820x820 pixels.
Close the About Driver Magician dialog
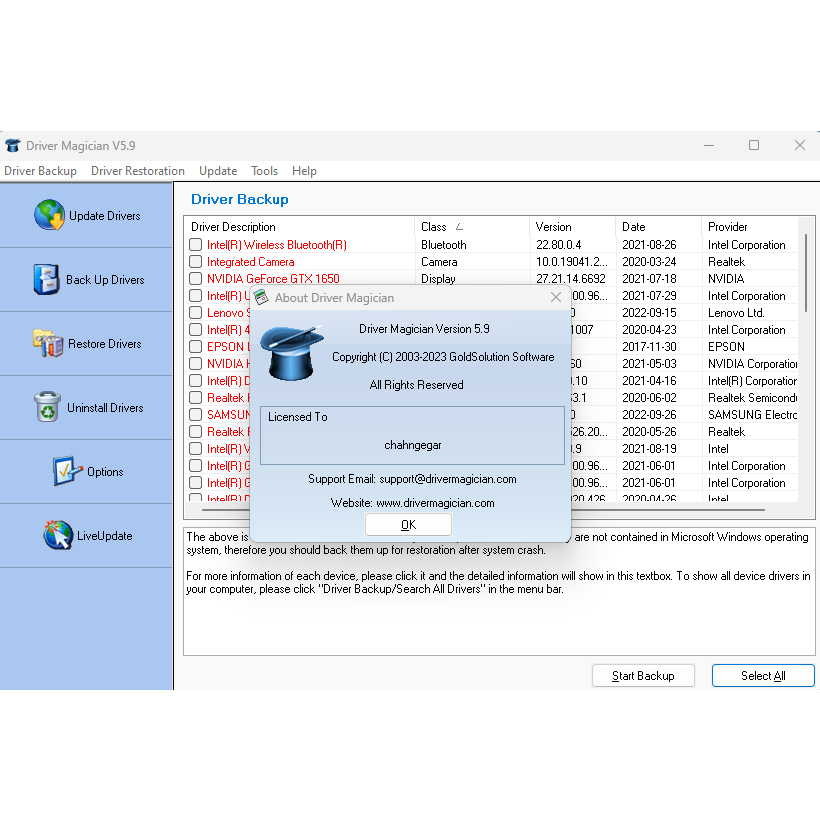coord(556,297)
